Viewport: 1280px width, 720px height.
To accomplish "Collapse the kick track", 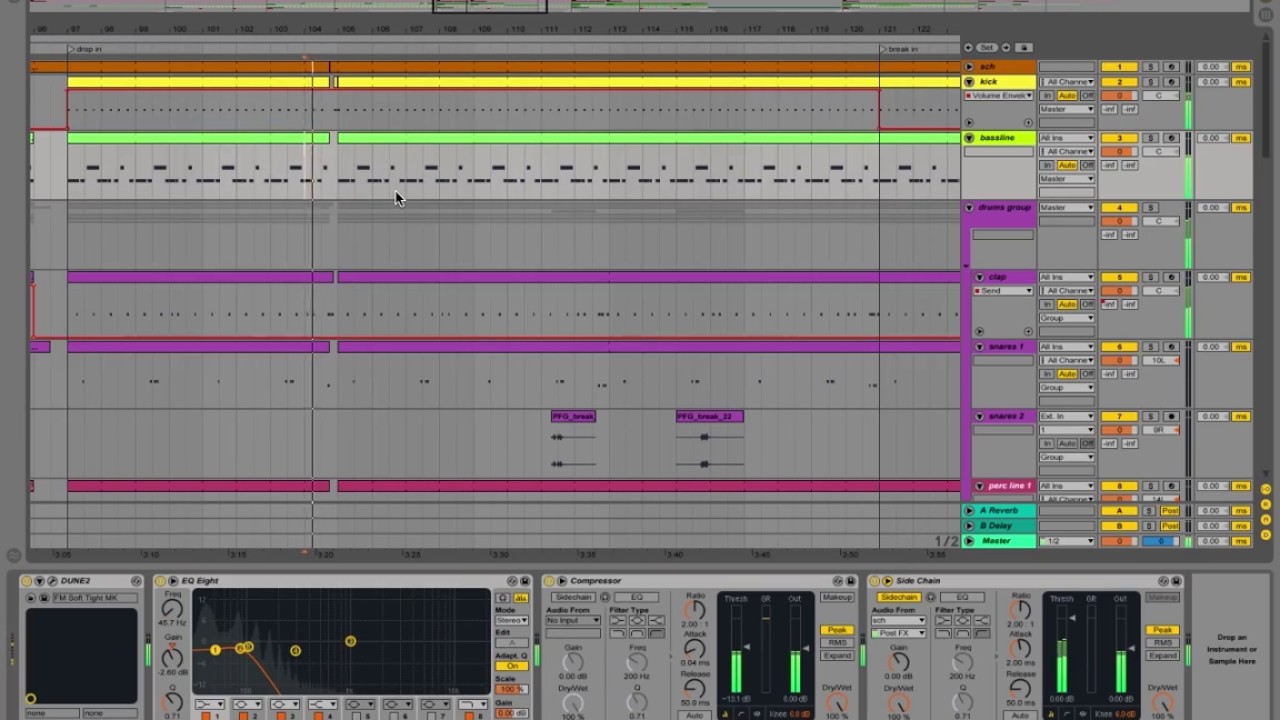I will [969, 81].
